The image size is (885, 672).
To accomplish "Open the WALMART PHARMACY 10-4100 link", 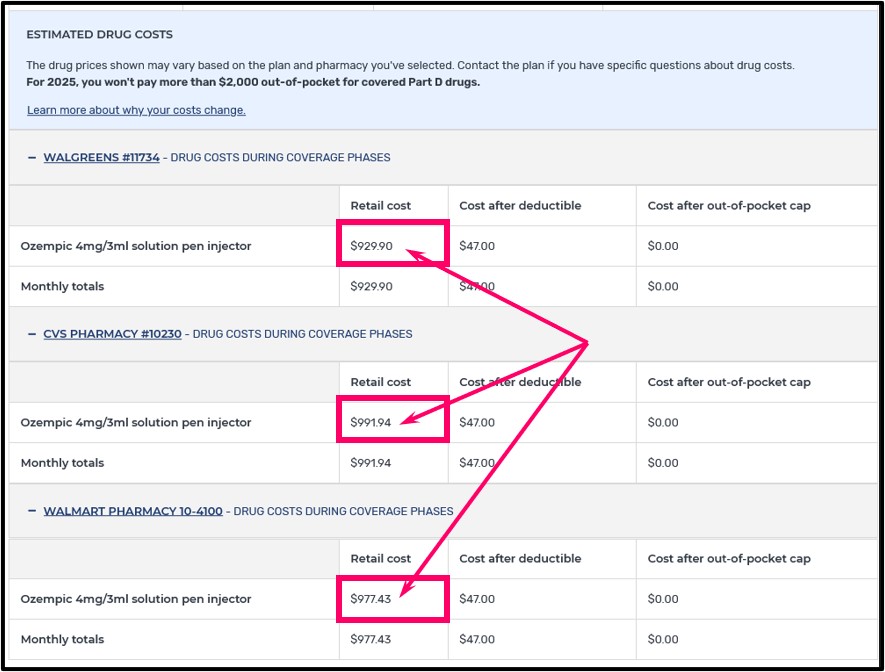I will (x=133, y=511).
